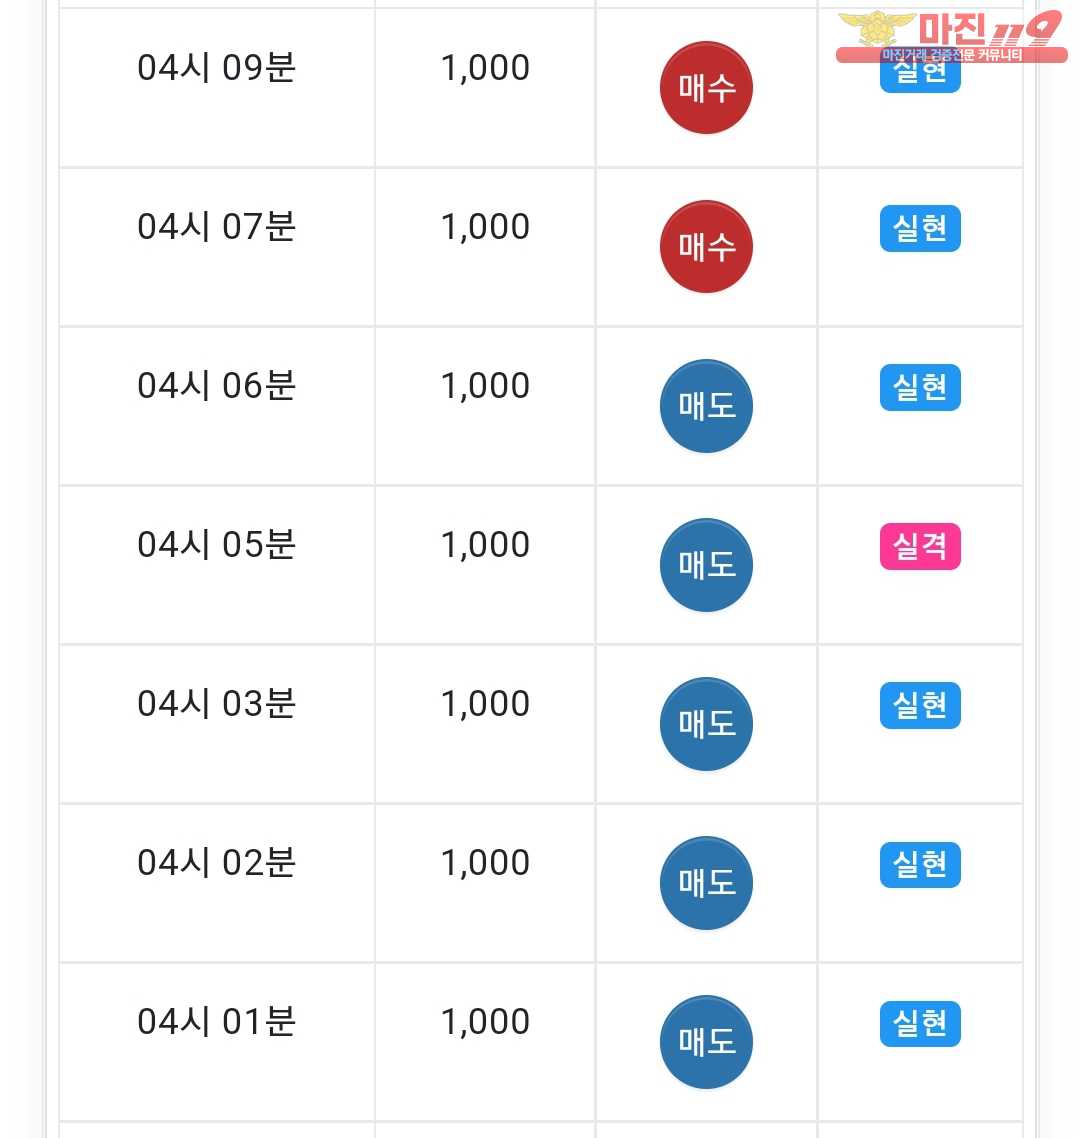
Task: Select the 매도 circle in 04시 02분 row
Action: (706, 883)
